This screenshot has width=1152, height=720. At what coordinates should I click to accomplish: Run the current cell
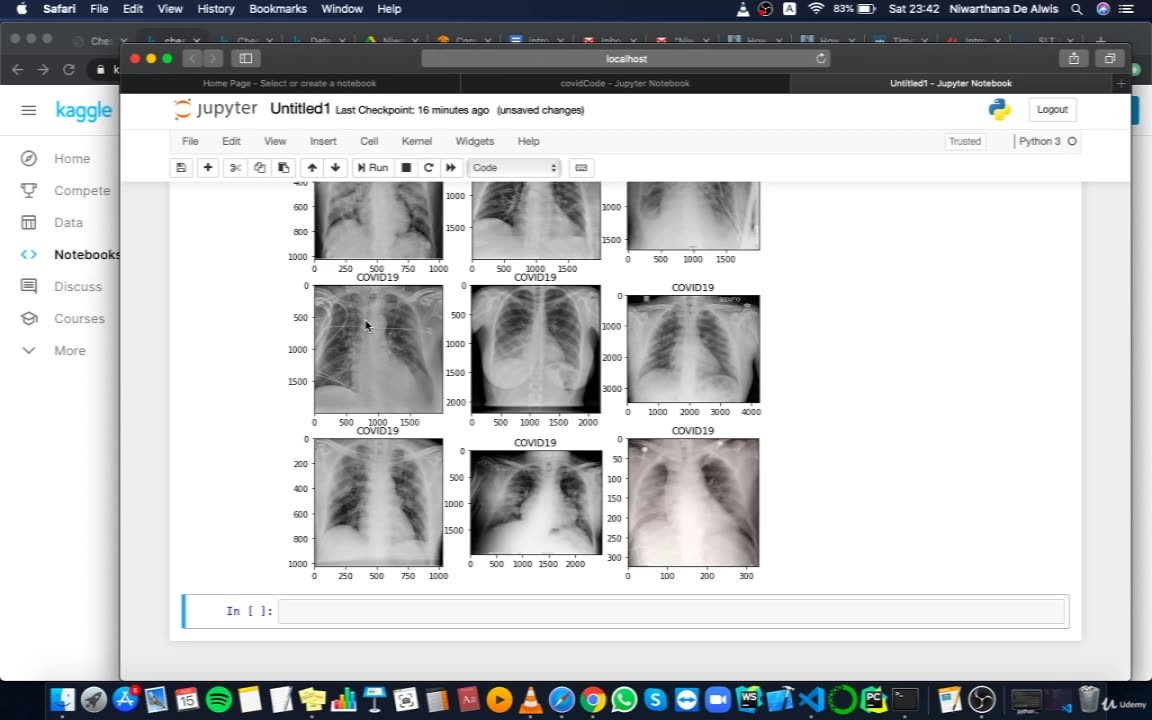coord(372,168)
